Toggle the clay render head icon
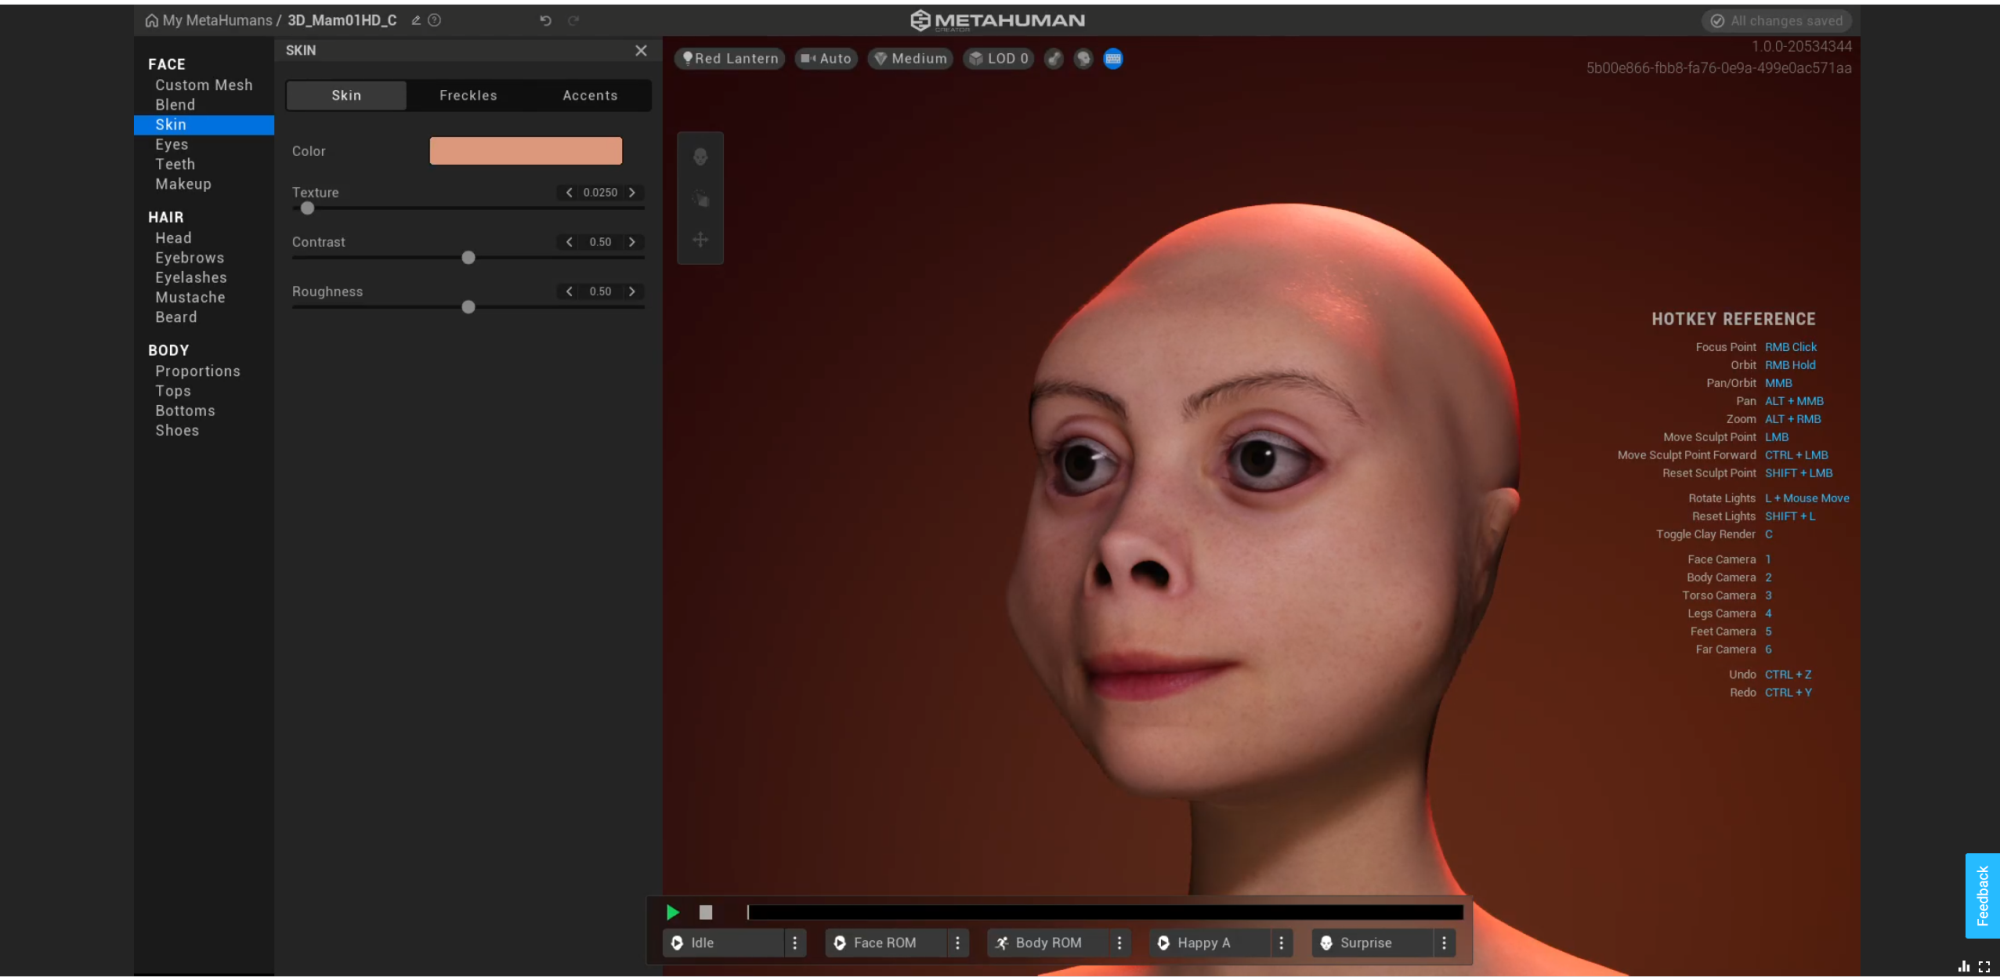The height and width of the screenshot is (977, 2000). (x=1083, y=59)
